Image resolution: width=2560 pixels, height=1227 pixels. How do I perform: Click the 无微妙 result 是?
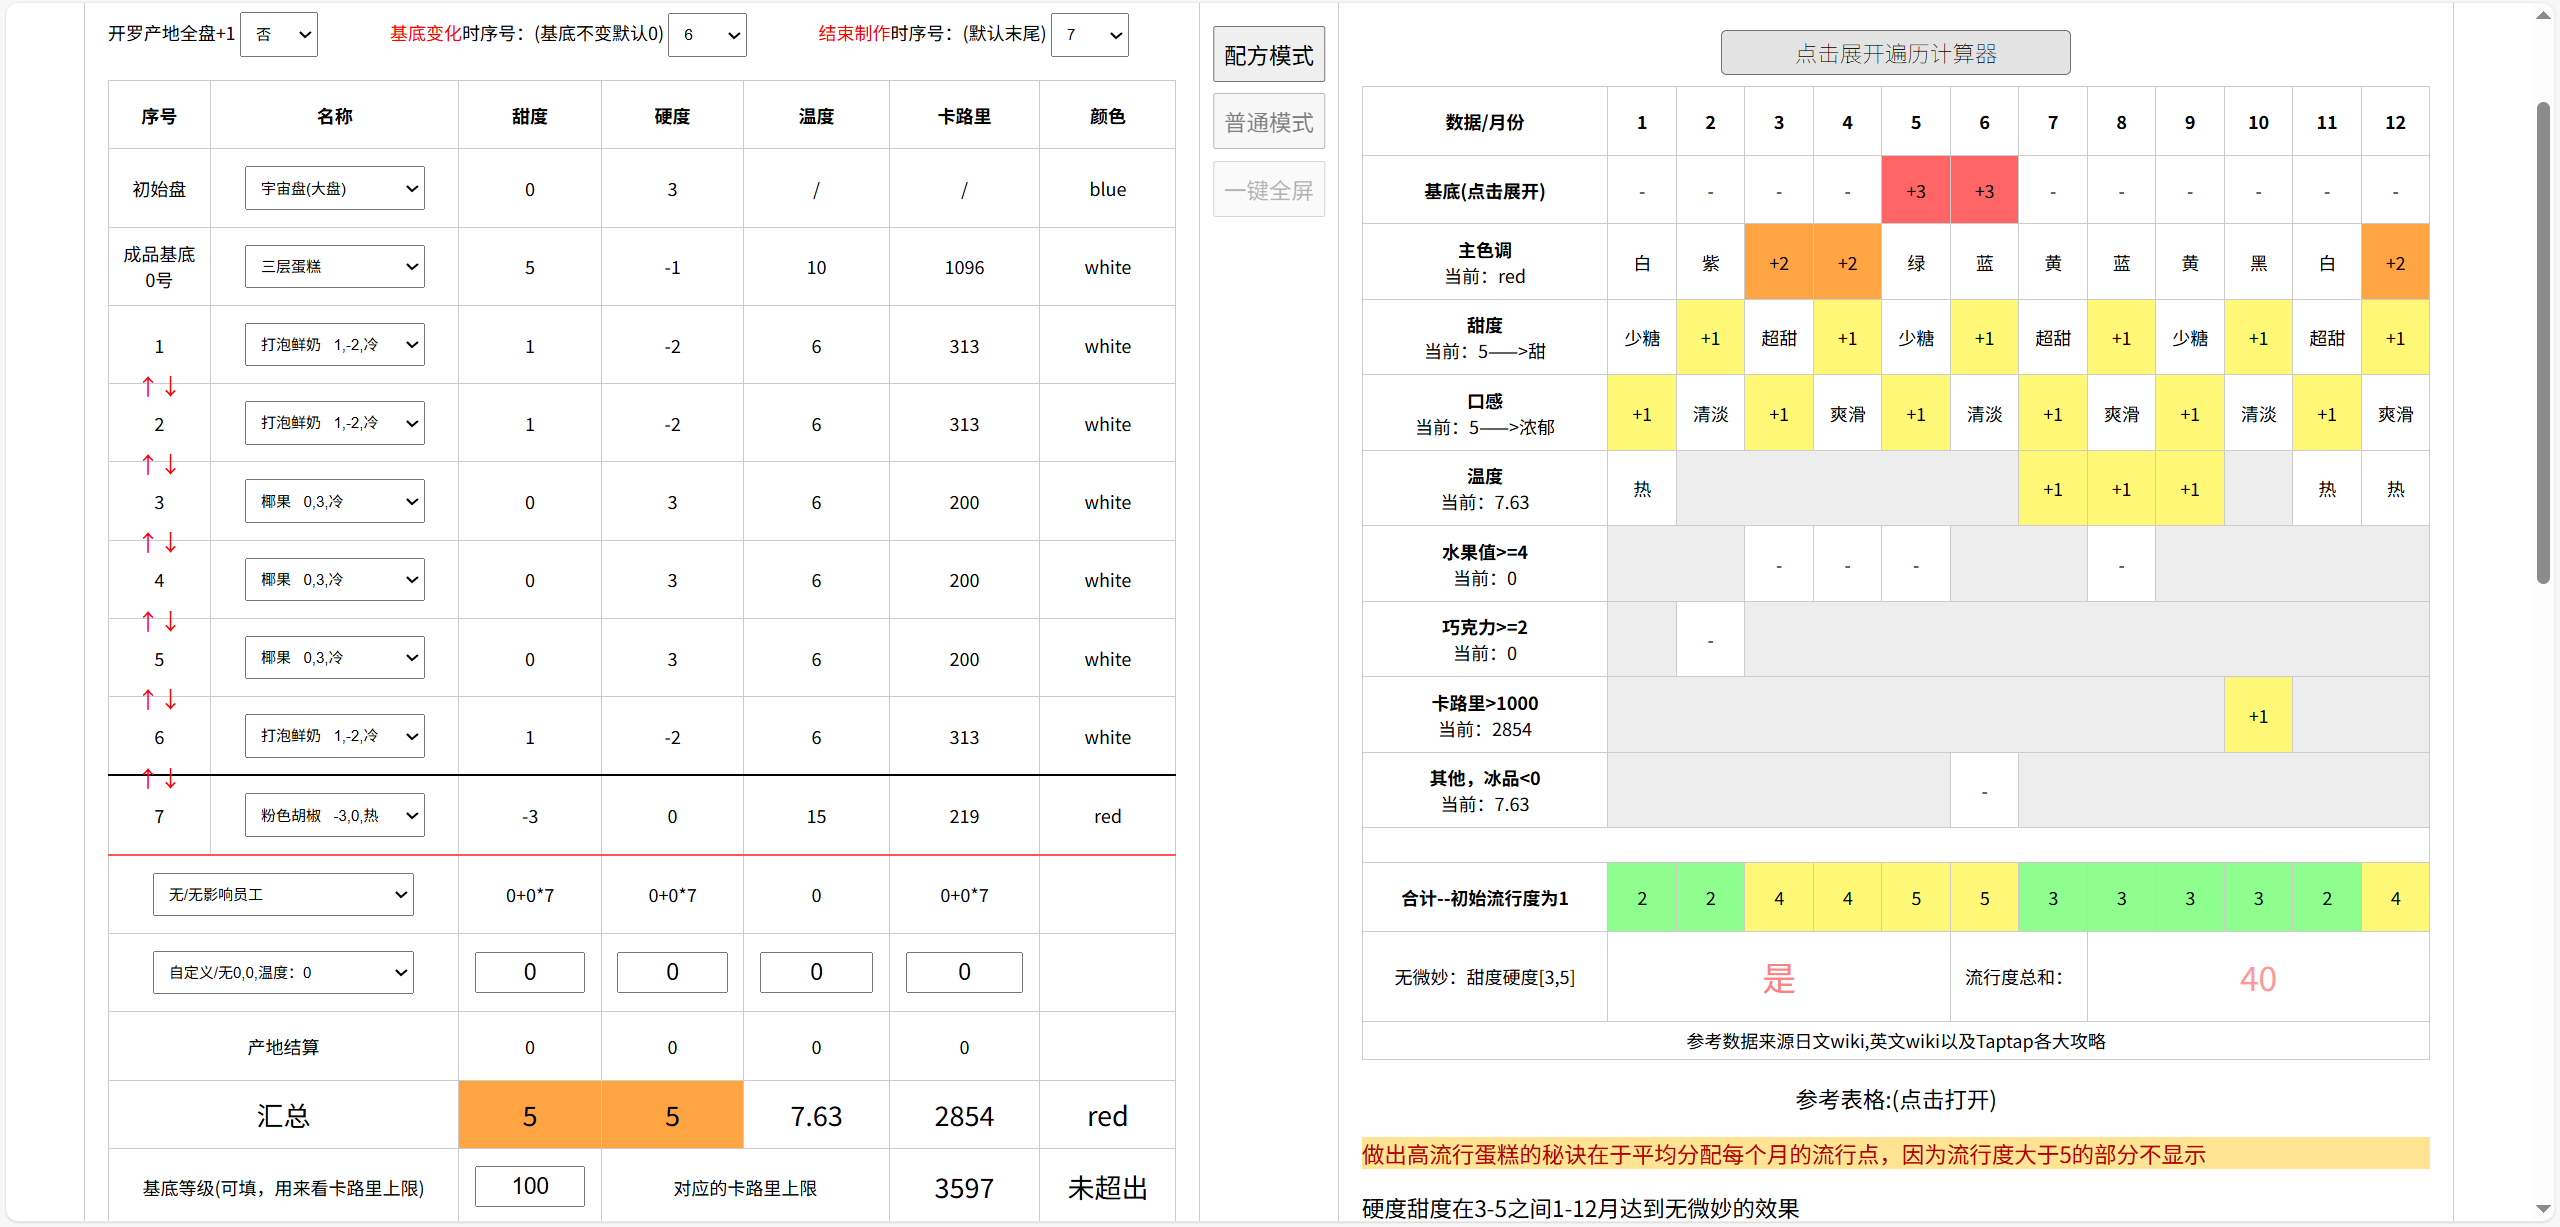click(x=1779, y=978)
